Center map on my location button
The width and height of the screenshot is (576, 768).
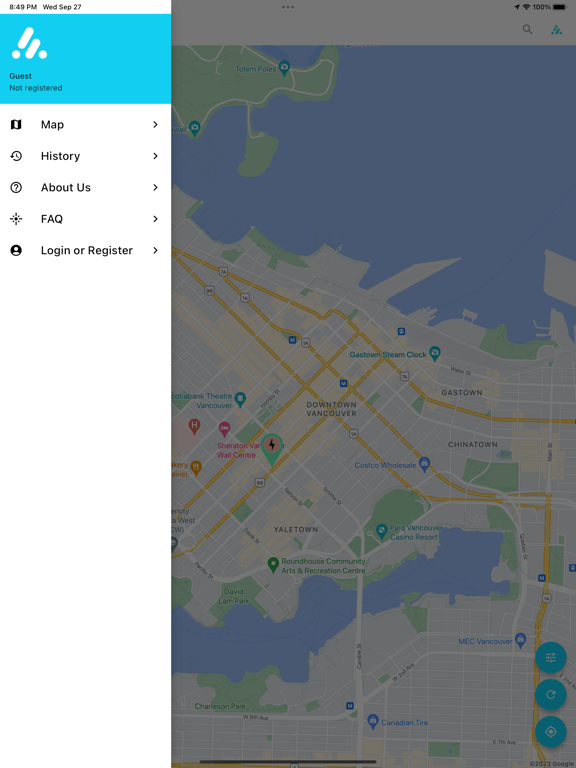pyautogui.click(x=551, y=732)
